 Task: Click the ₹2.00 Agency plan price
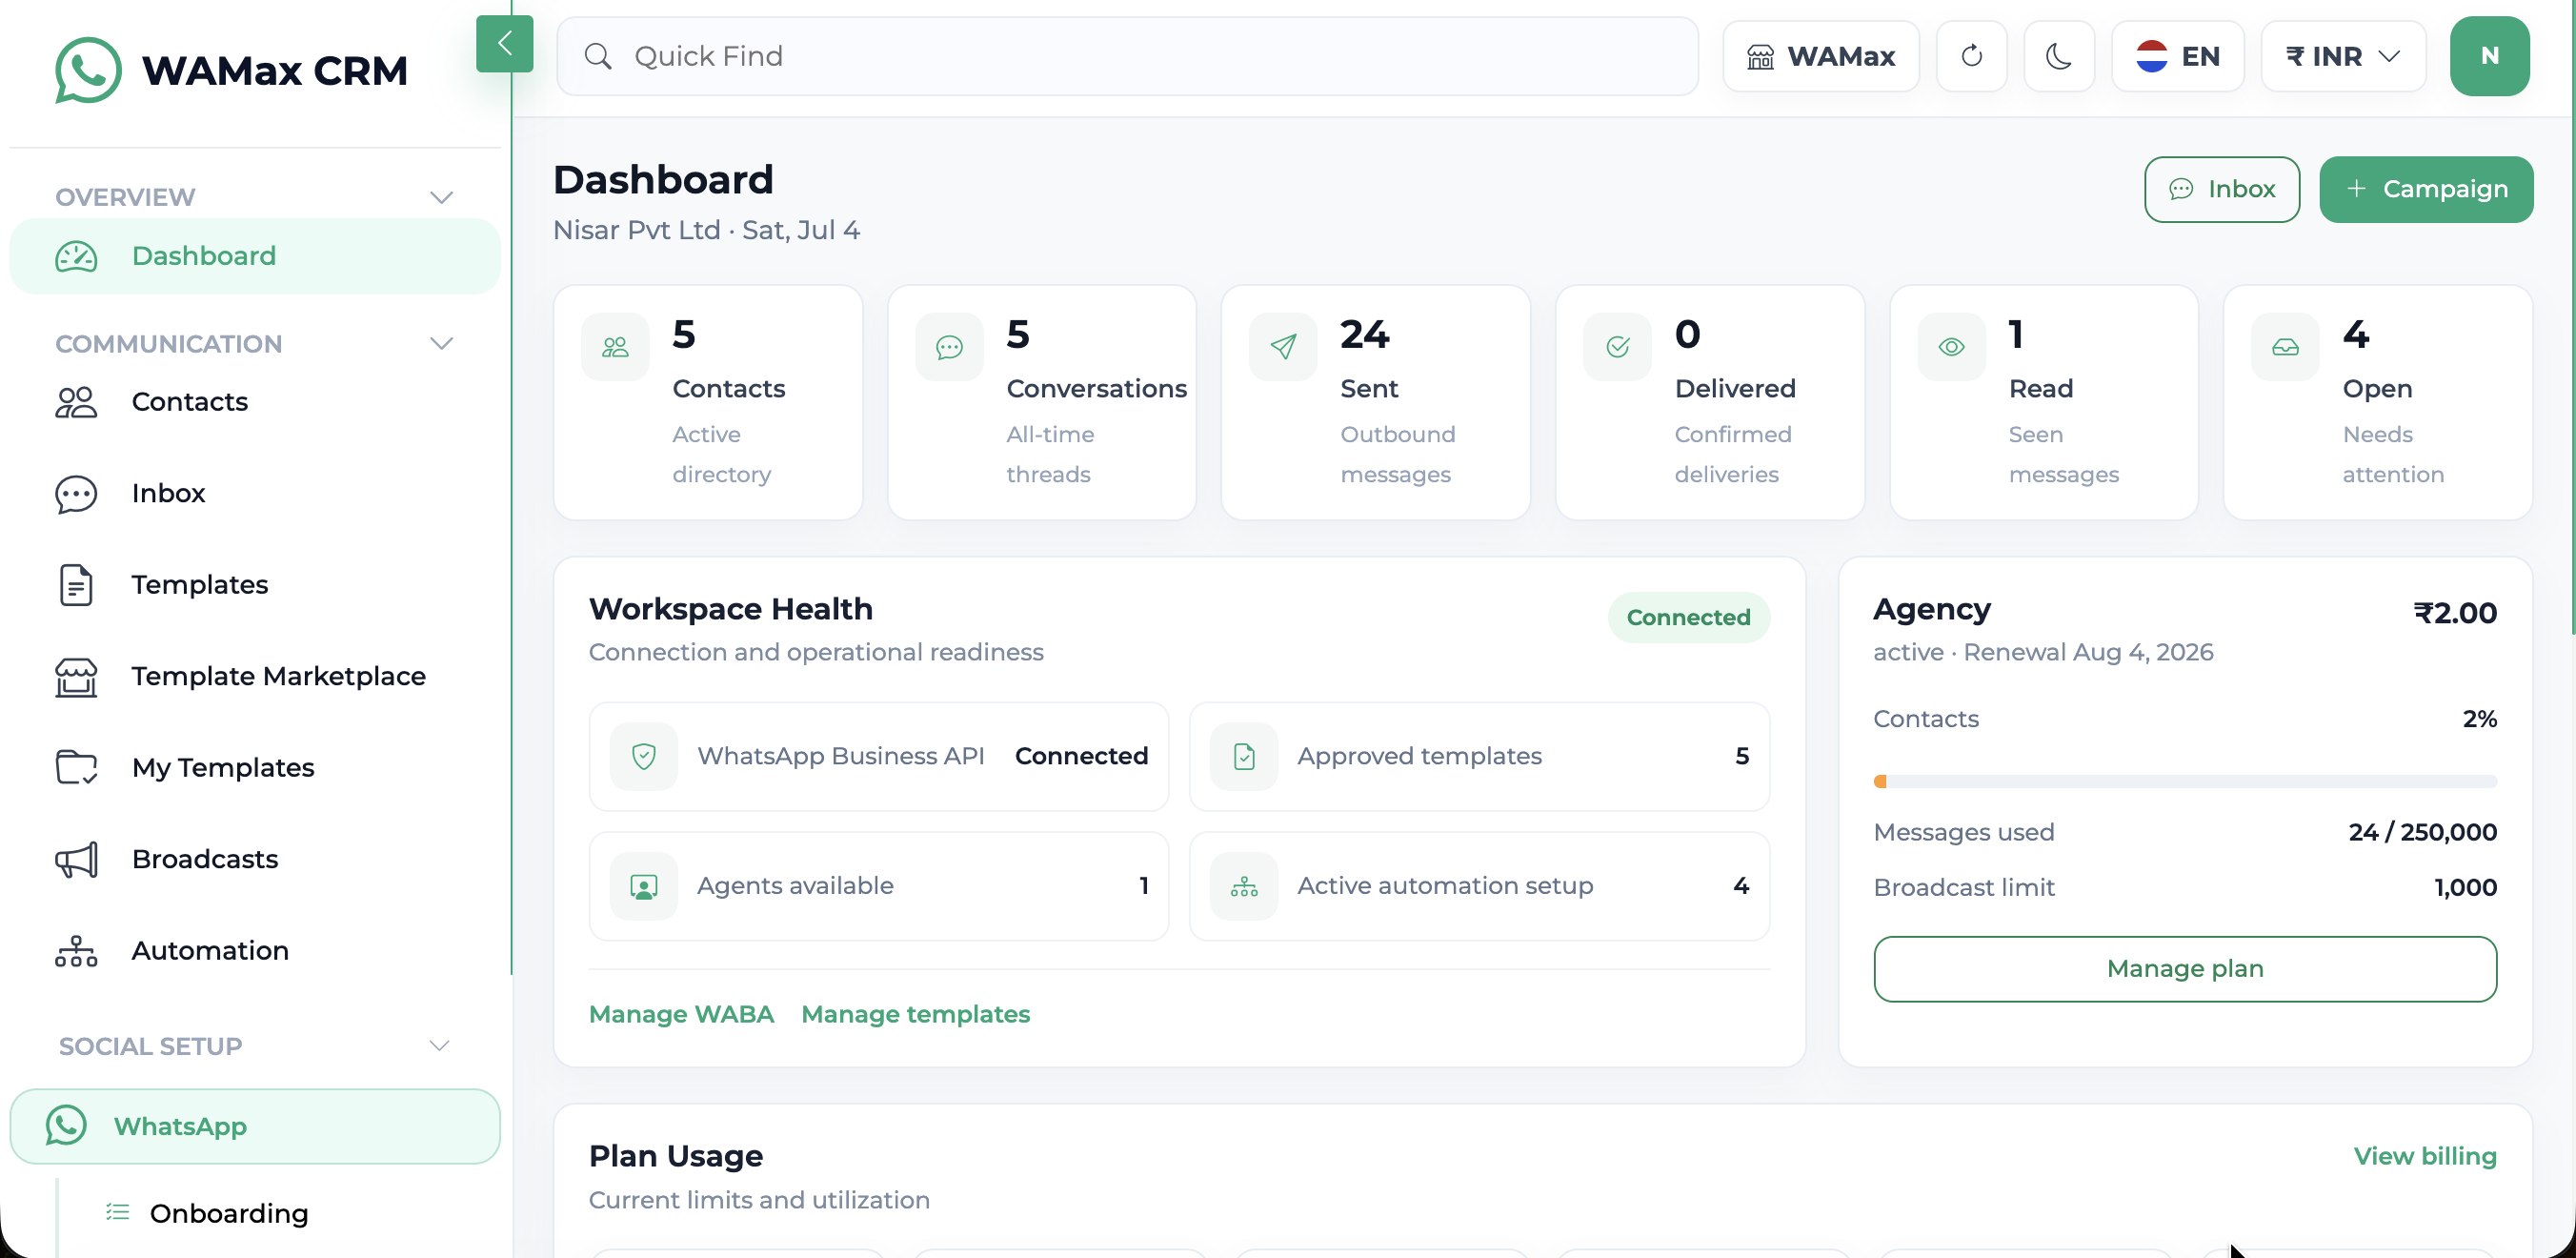pyautogui.click(x=2455, y=612)
